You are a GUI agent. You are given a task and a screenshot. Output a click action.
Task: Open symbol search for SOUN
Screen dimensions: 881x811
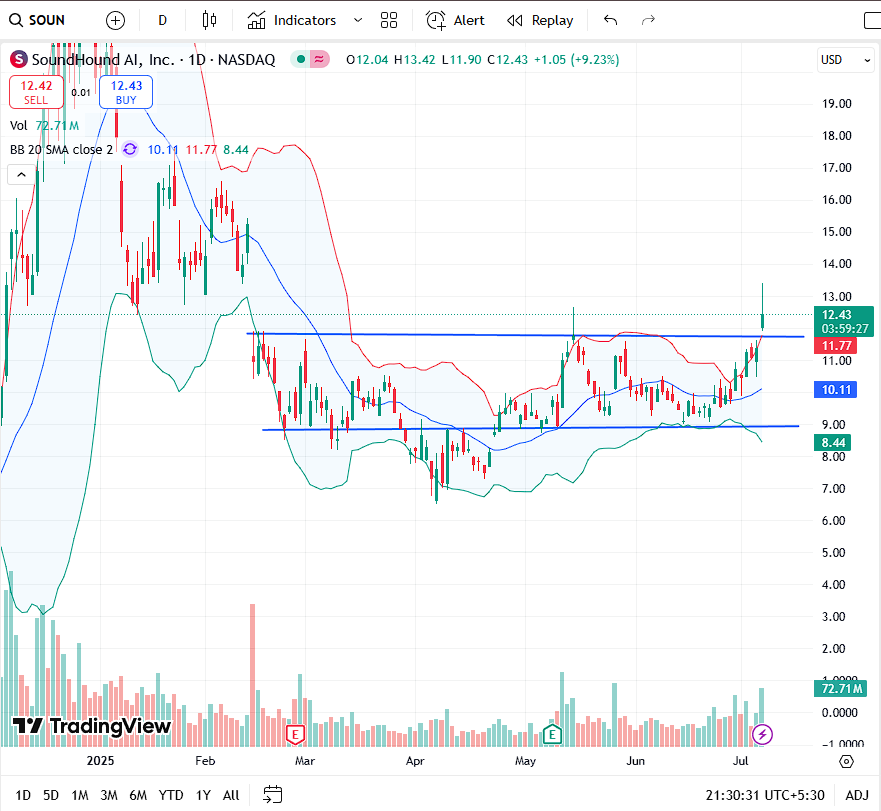point(37,20)
